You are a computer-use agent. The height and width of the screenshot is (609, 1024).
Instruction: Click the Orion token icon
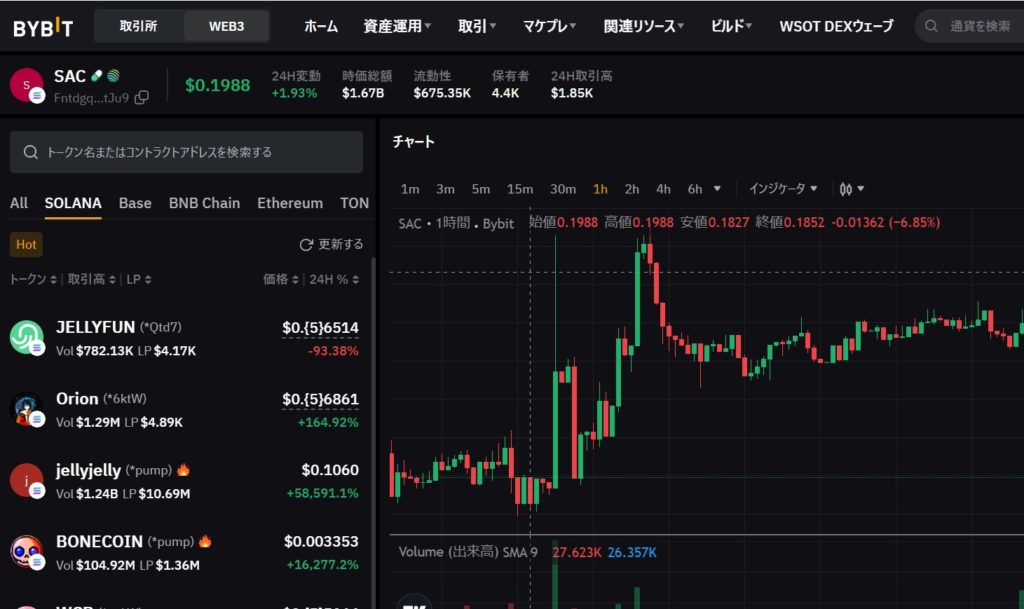point(27,409)
